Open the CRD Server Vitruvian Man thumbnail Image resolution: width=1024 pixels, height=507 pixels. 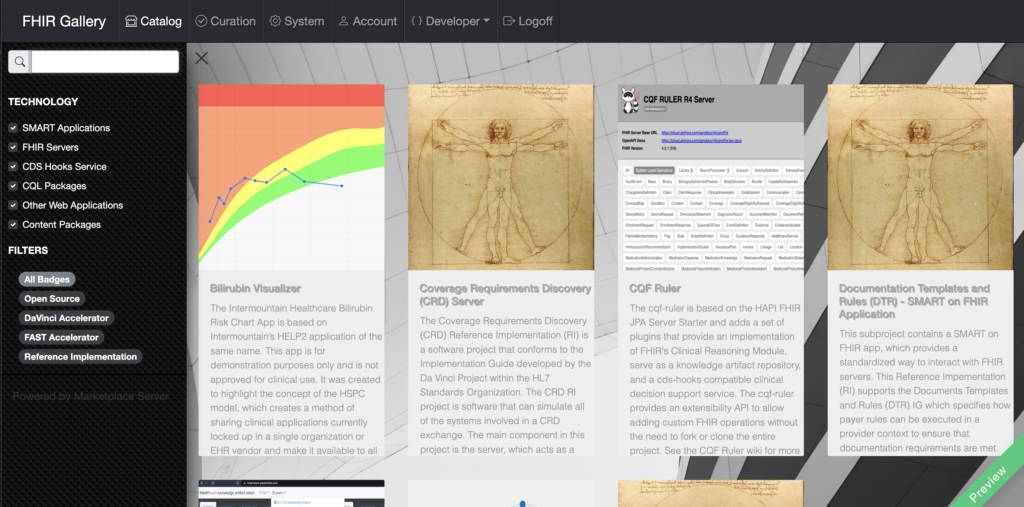(501, 177)
